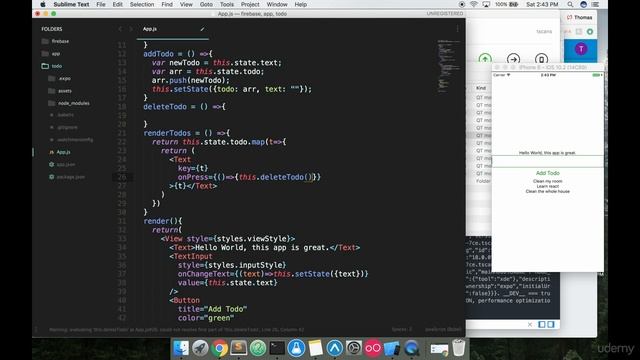Open the Wi-Fi status menu

pyautogui.click(x=474, y=4)
